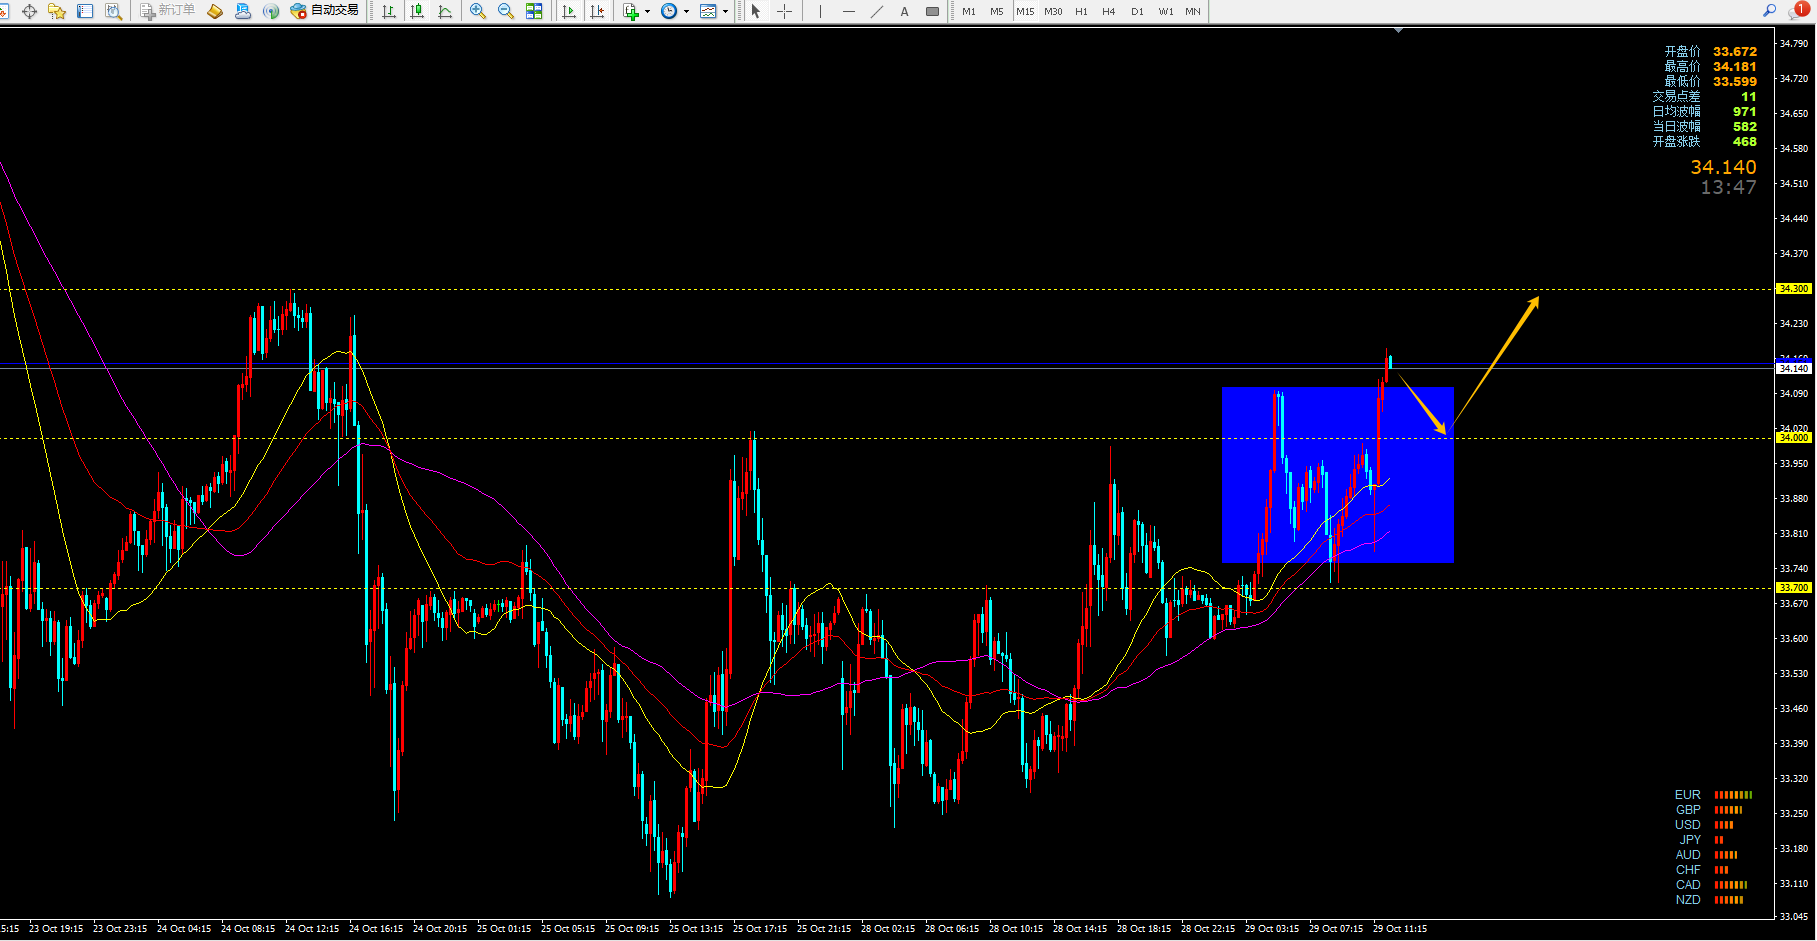Switch to D1 daily timeframe
Screen dimensions: 1817x941
coord(1137,11)
